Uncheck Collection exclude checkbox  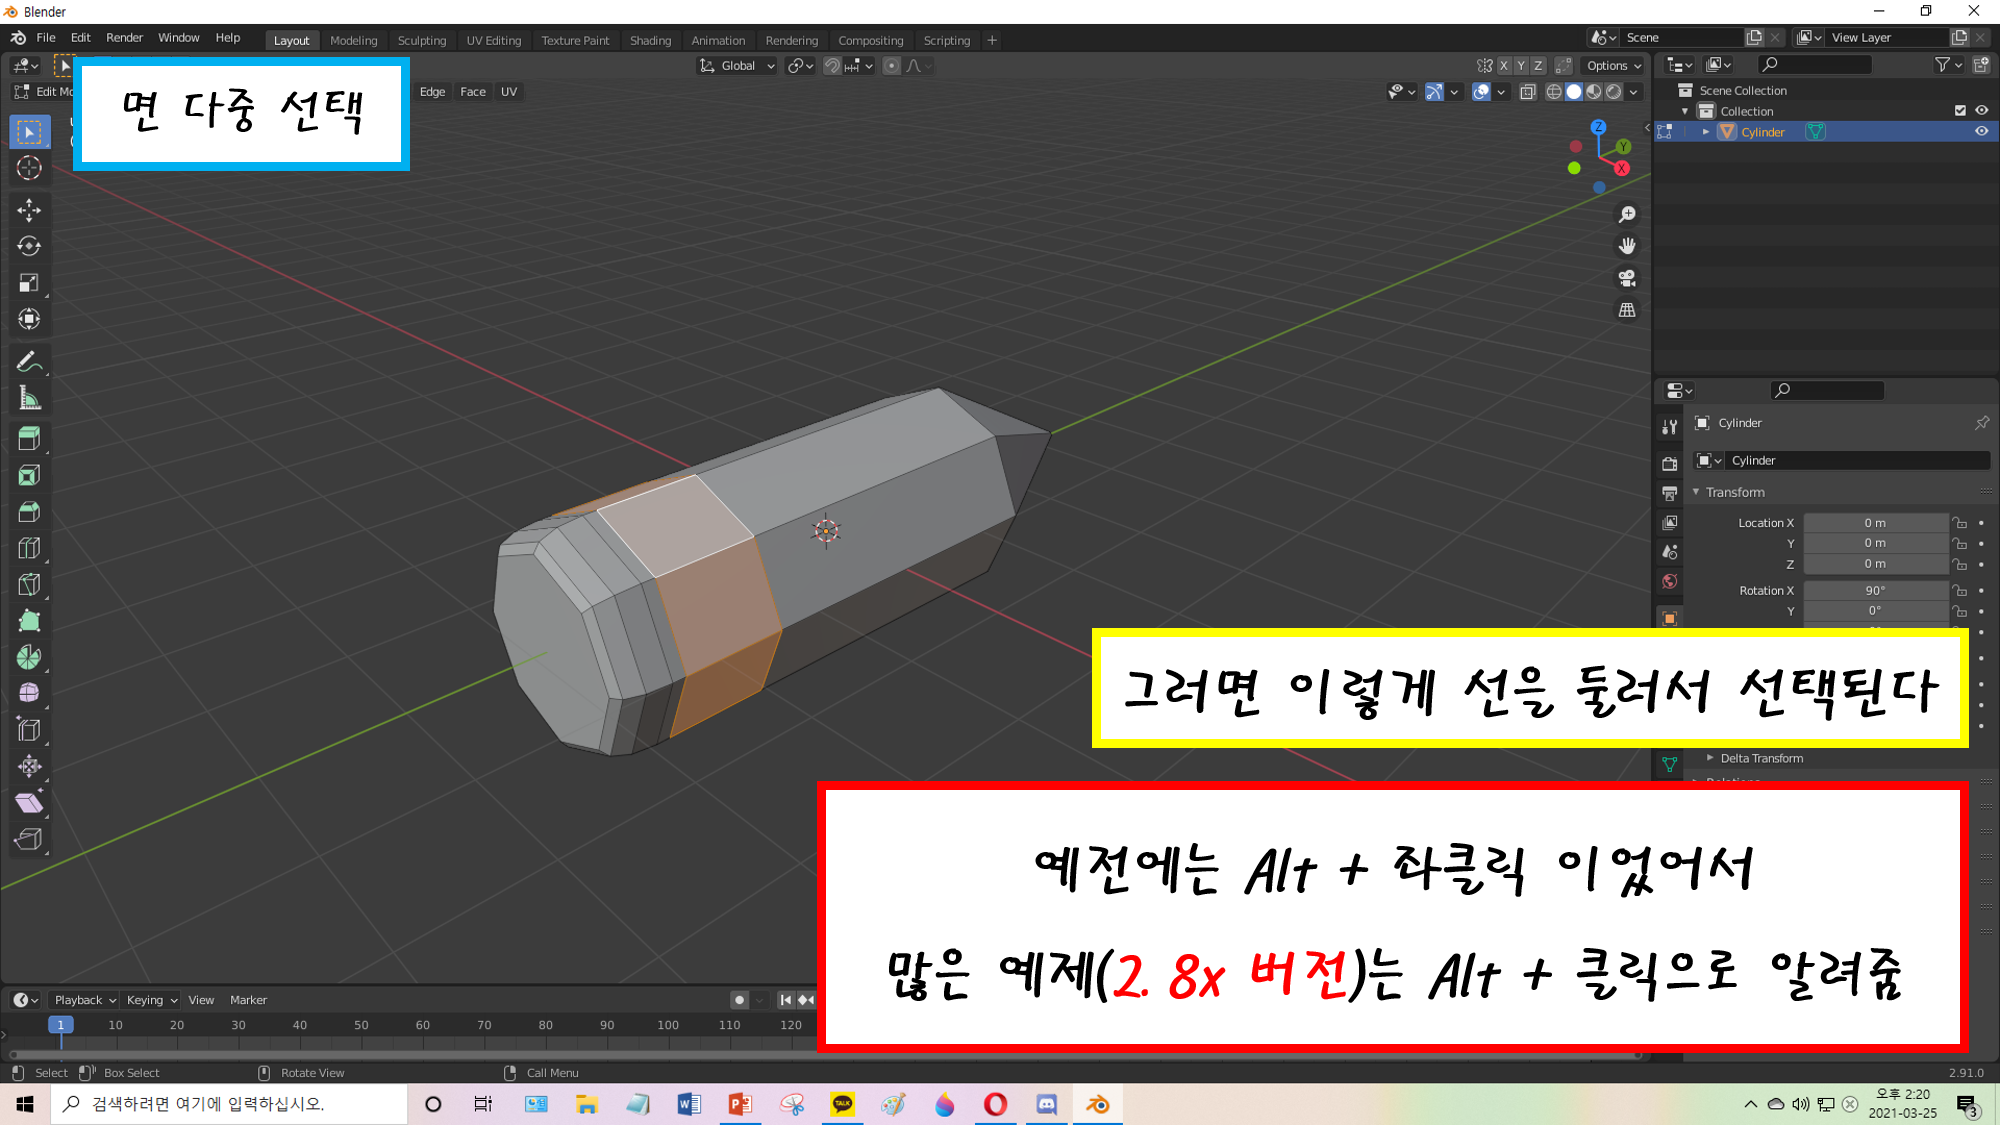1960,111
